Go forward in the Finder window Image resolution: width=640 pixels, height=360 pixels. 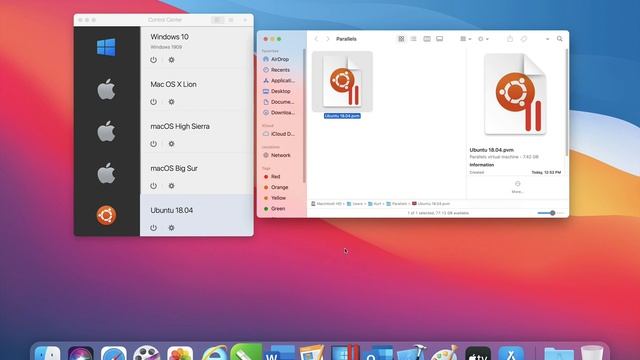pos(327,39)
